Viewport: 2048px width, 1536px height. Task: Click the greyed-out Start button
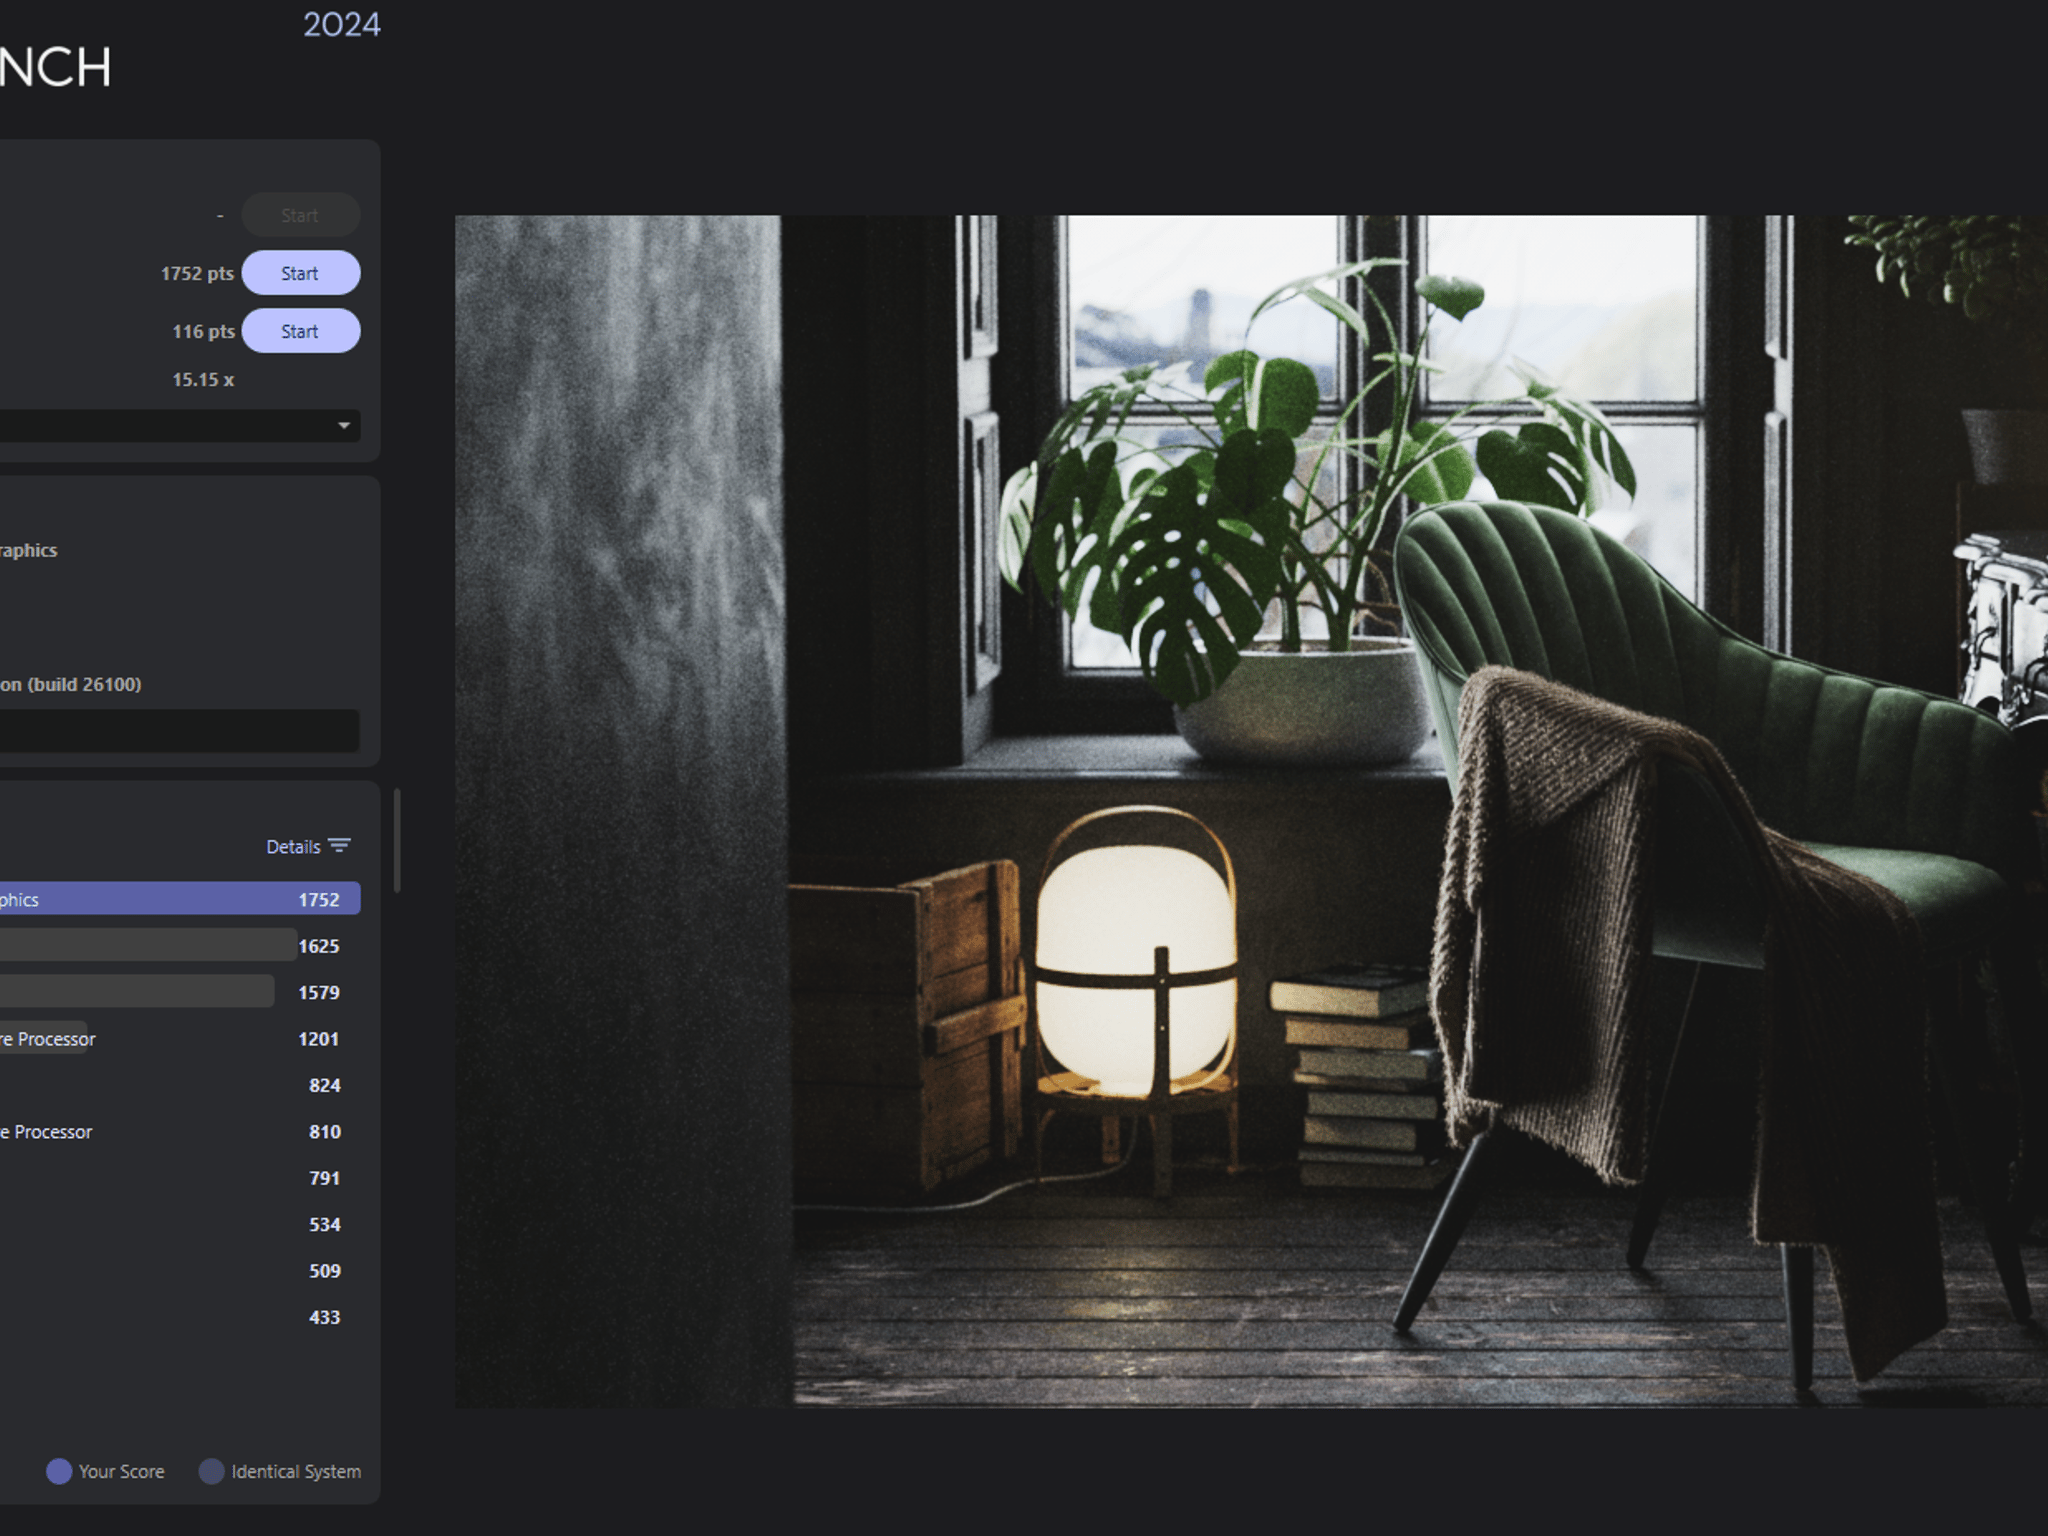(x=301, y=215)
